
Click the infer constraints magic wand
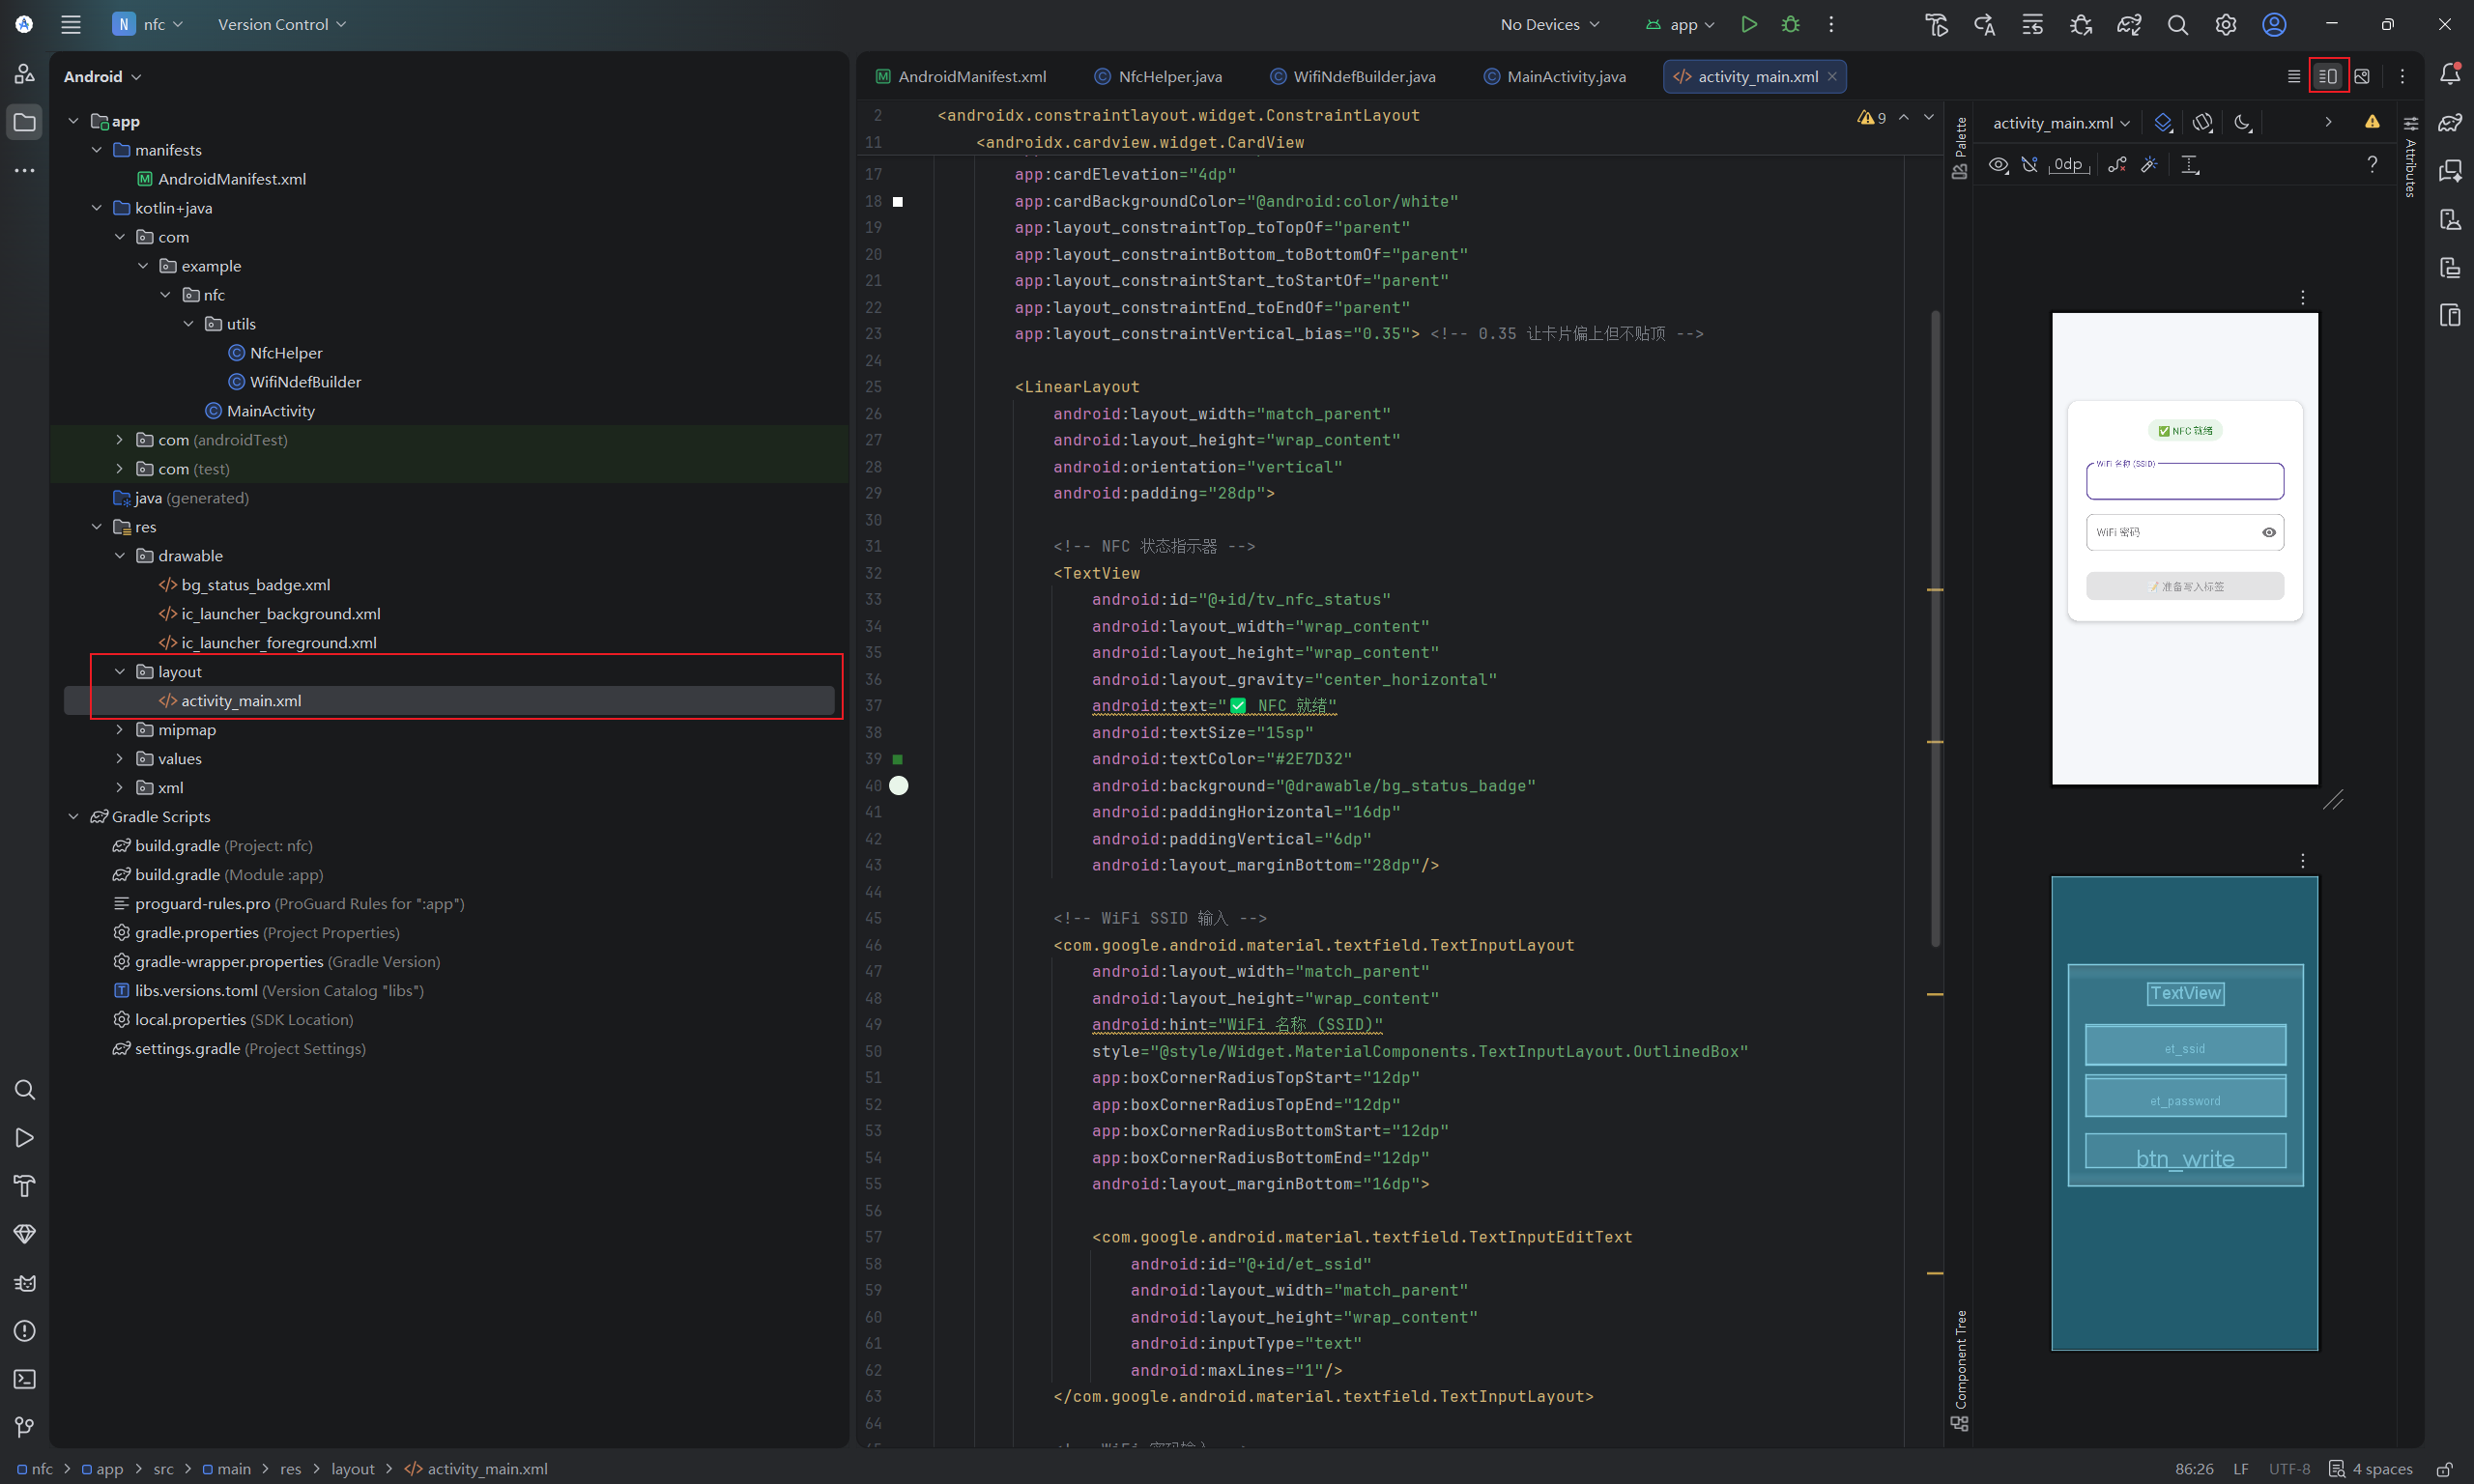[2149, 165]
